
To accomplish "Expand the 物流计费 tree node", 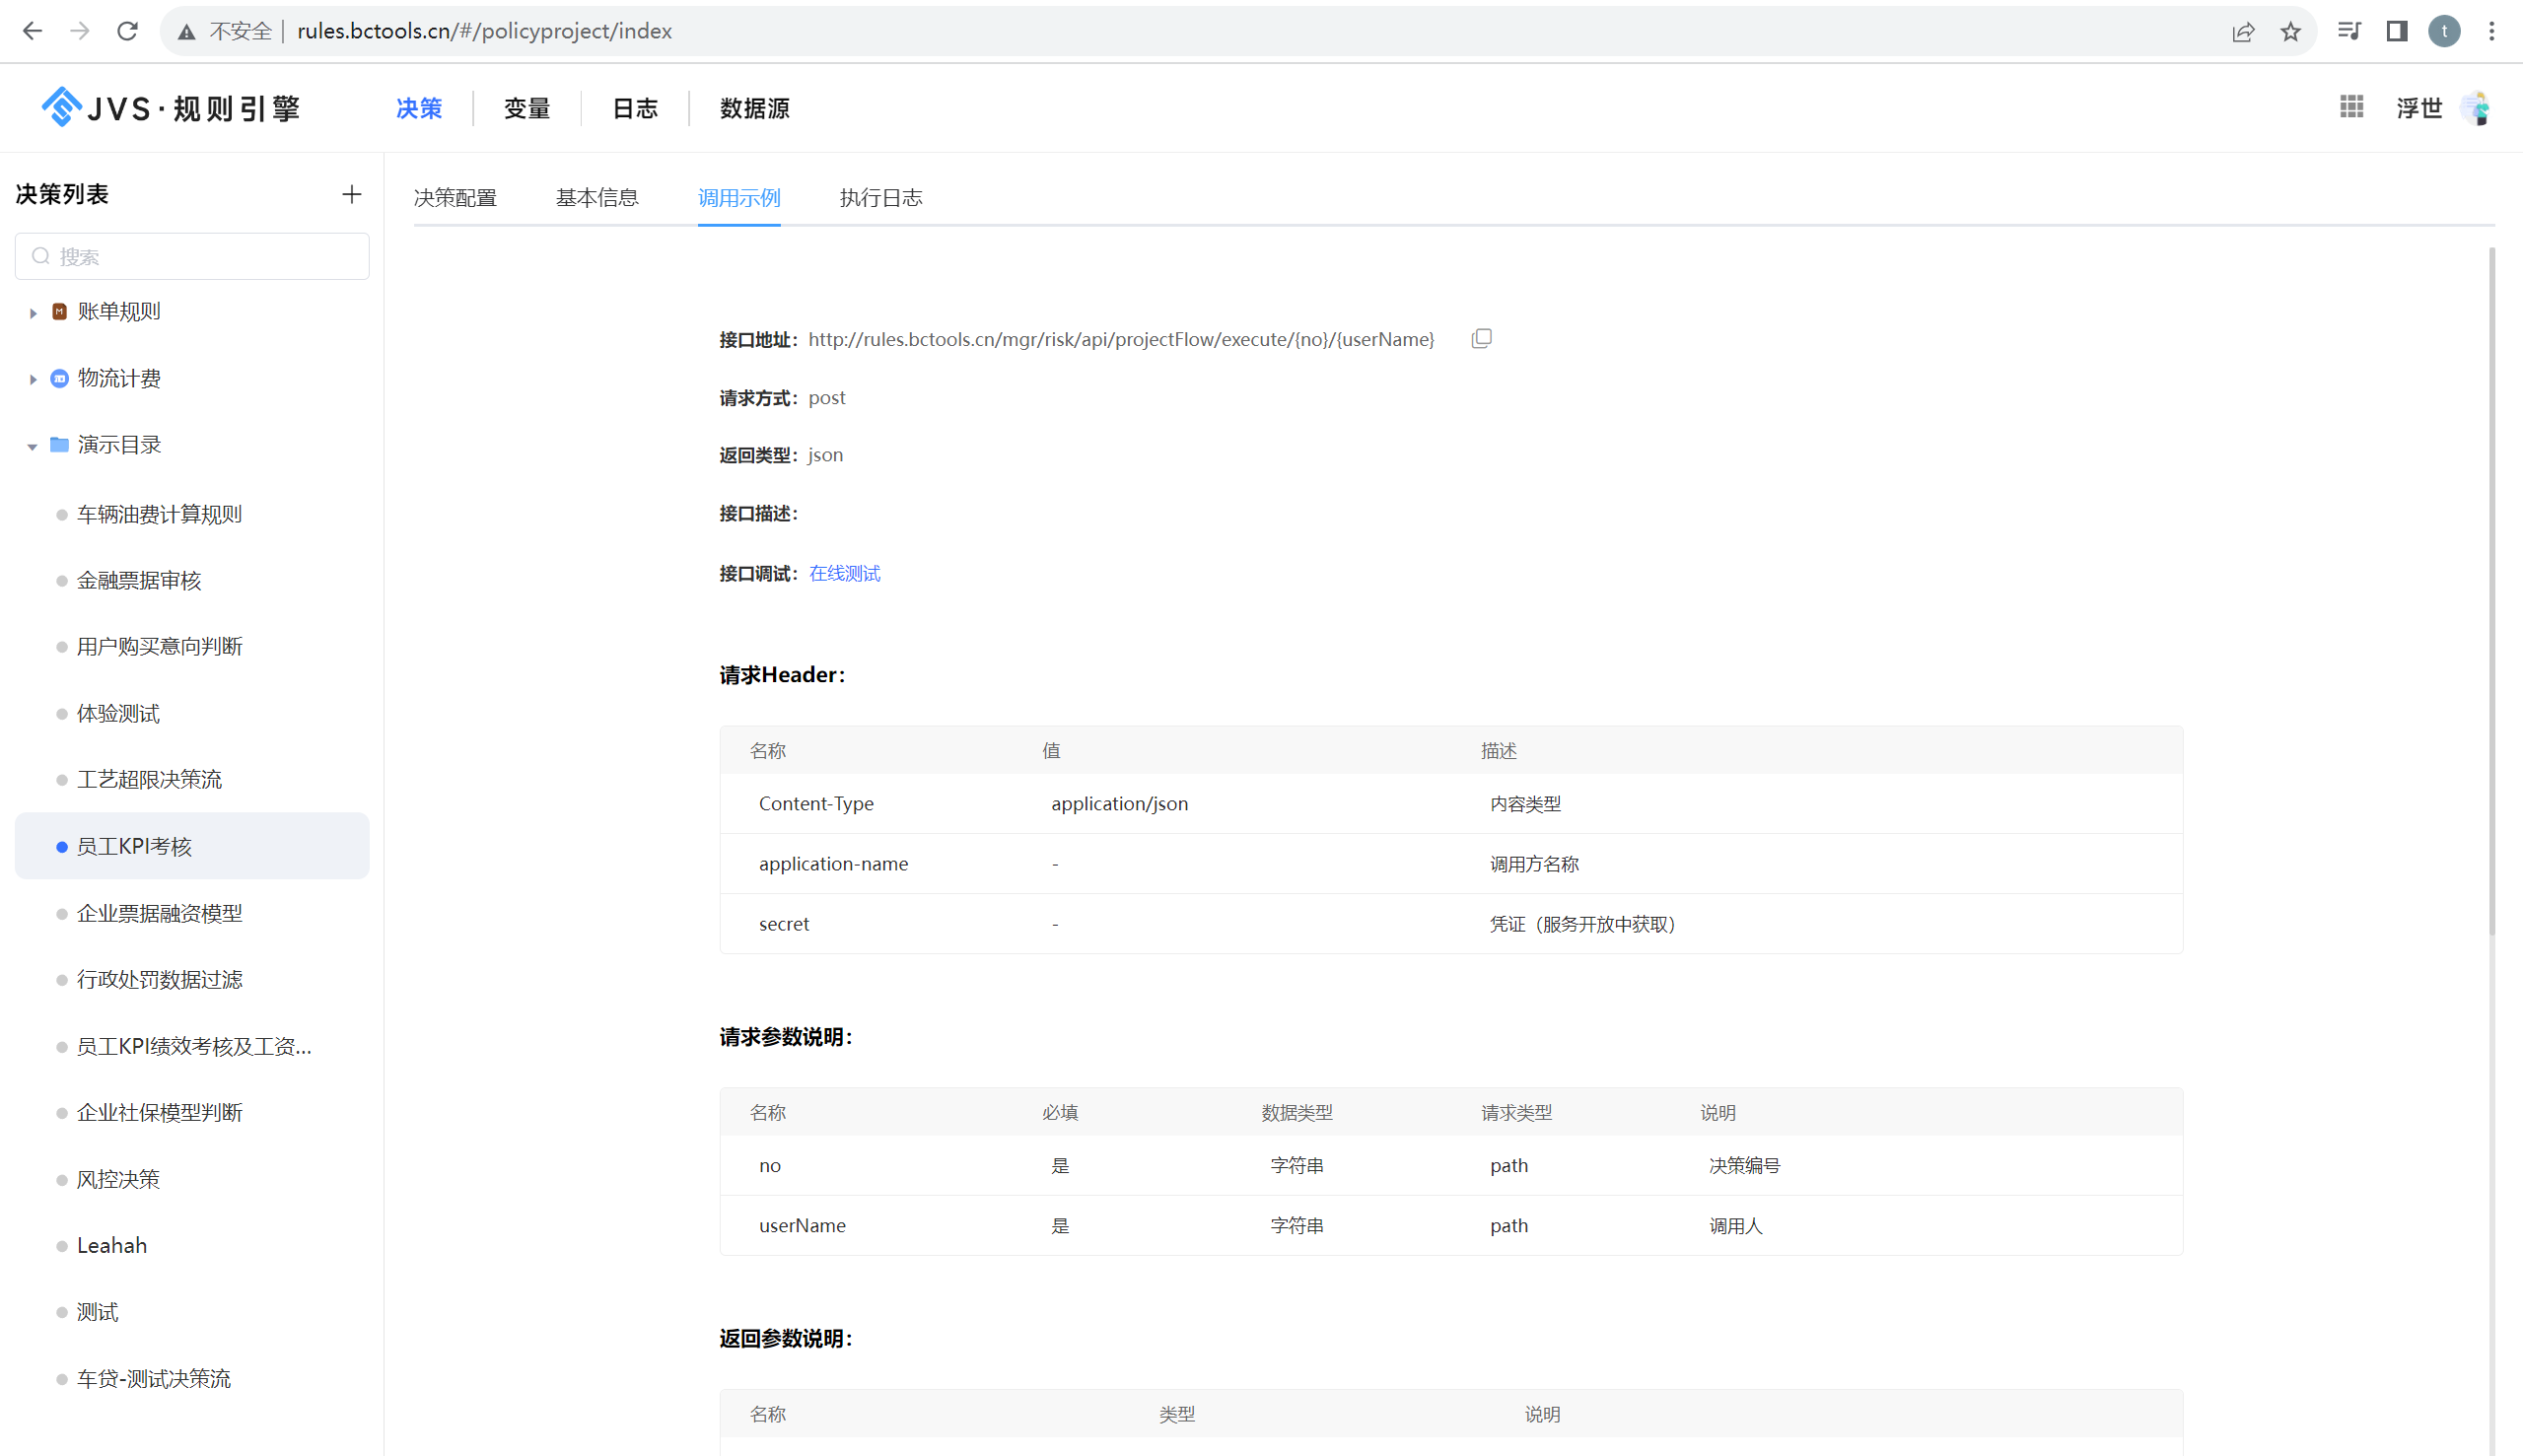I will pos(32,378).
